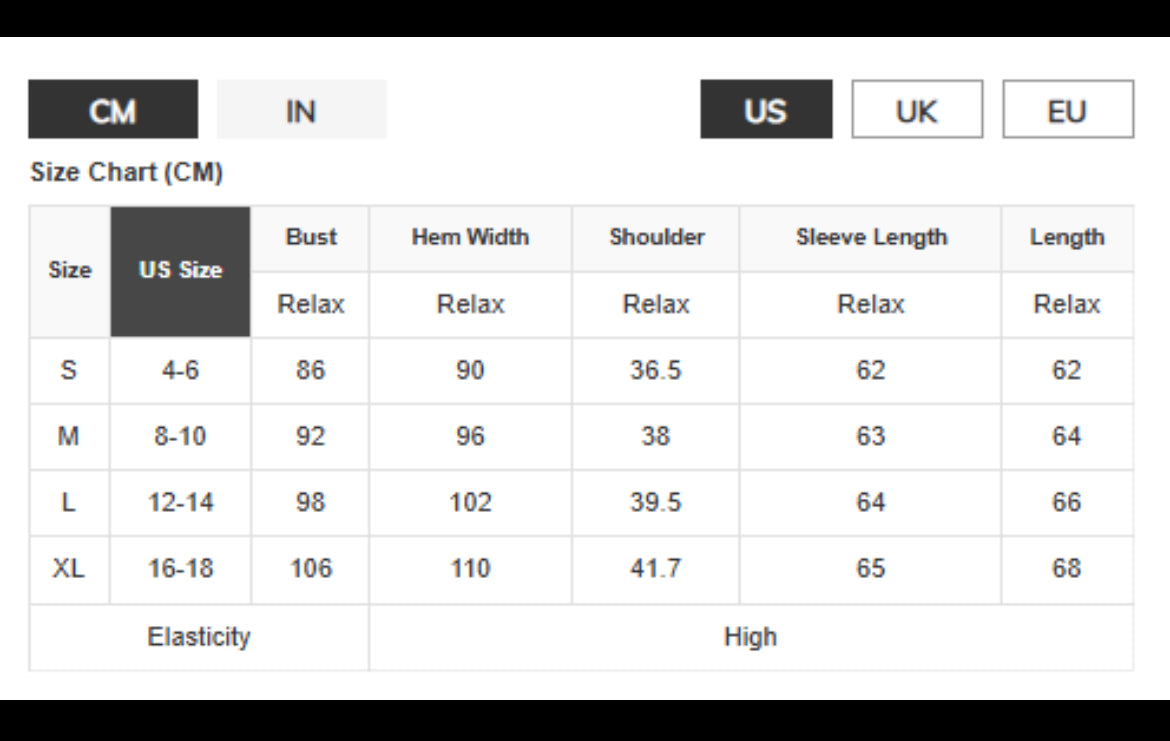Click US size 12-14 cell
This screenshot has width=1170, height=741.
point(180,503)
